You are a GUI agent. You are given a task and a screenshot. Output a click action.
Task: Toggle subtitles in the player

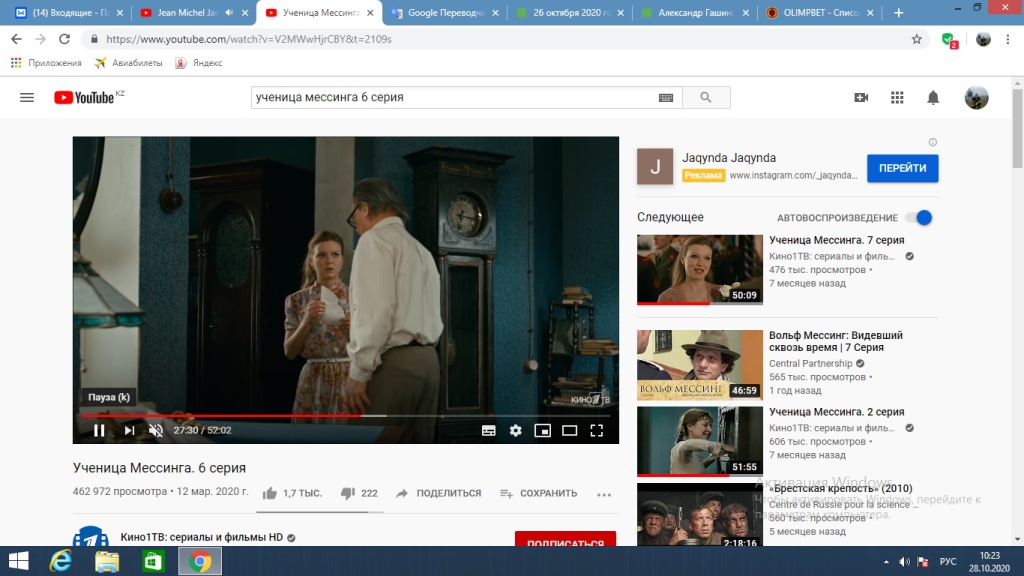pos(488,430)
